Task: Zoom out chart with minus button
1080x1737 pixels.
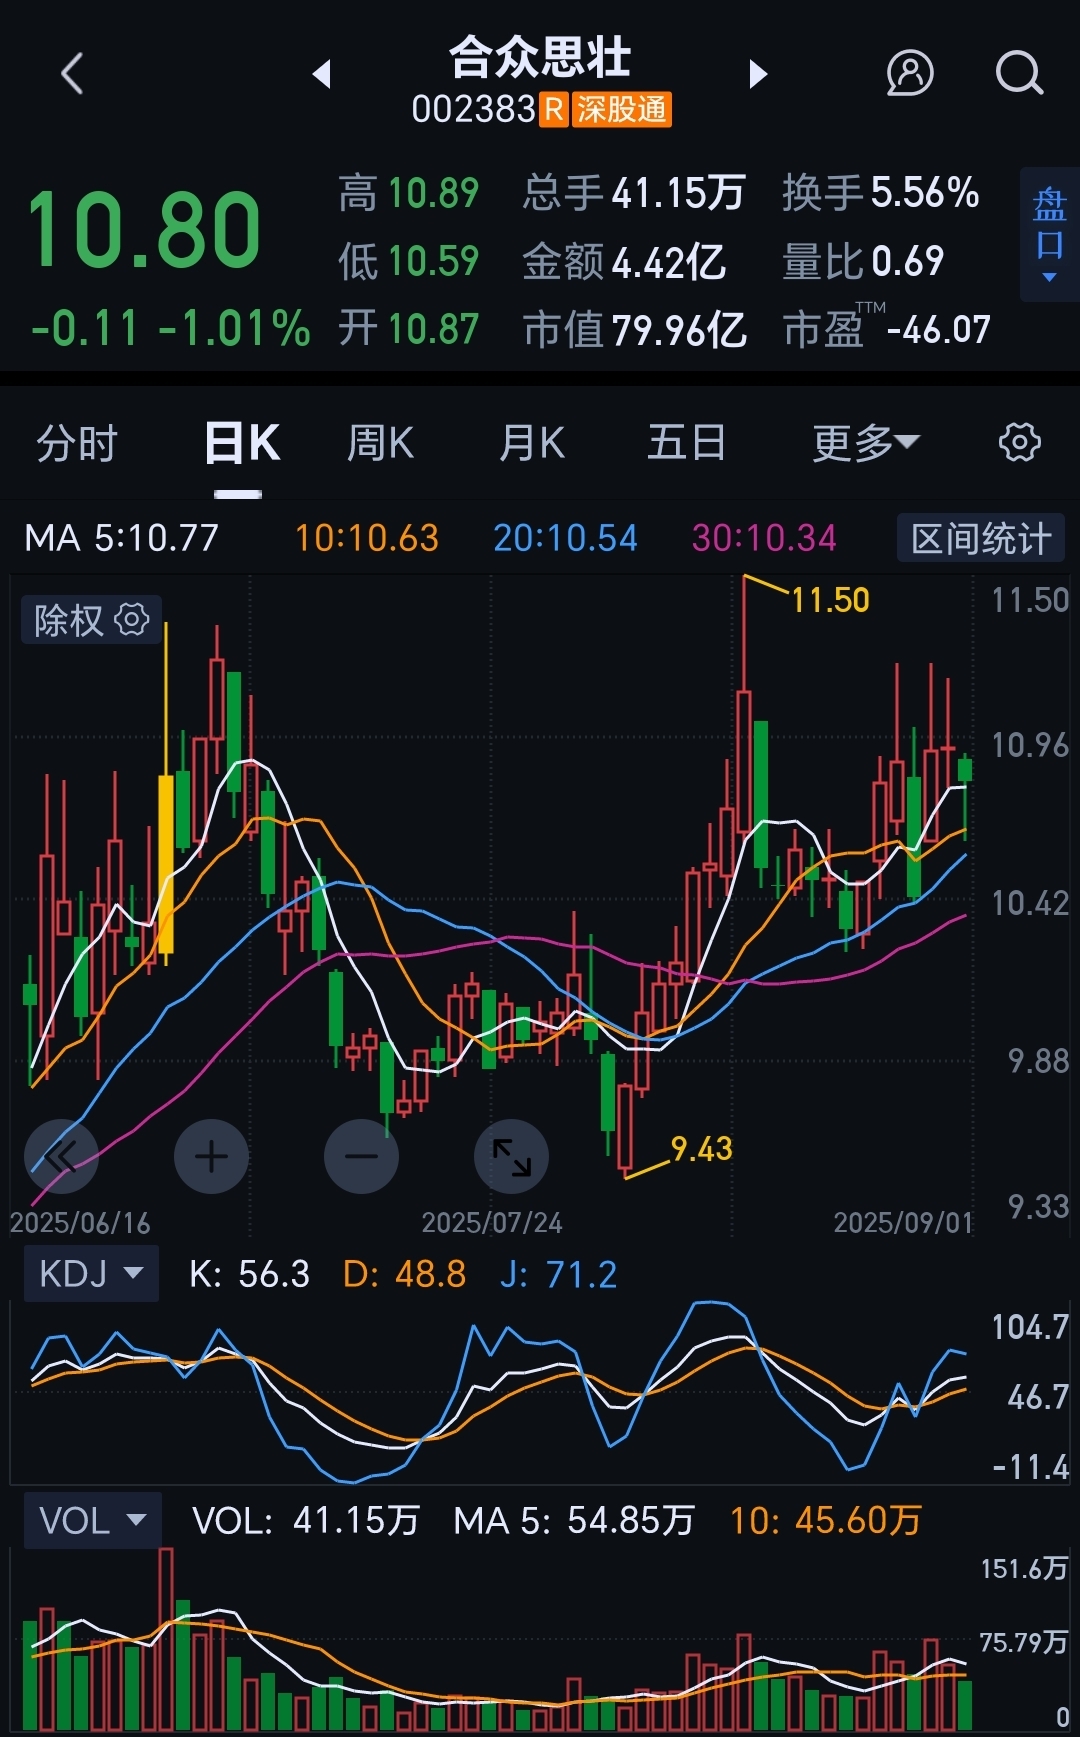Action: point(361,1157)
